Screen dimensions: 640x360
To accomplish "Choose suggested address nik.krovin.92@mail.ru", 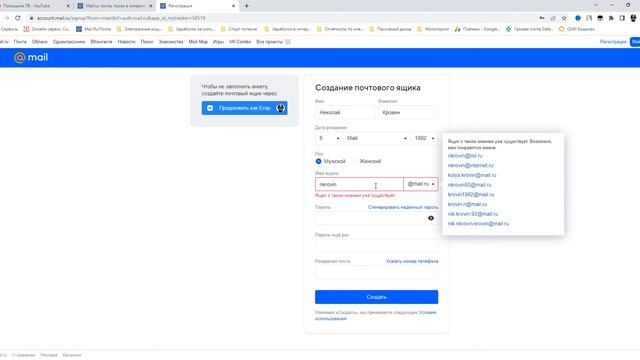I will tap(473, 213).
